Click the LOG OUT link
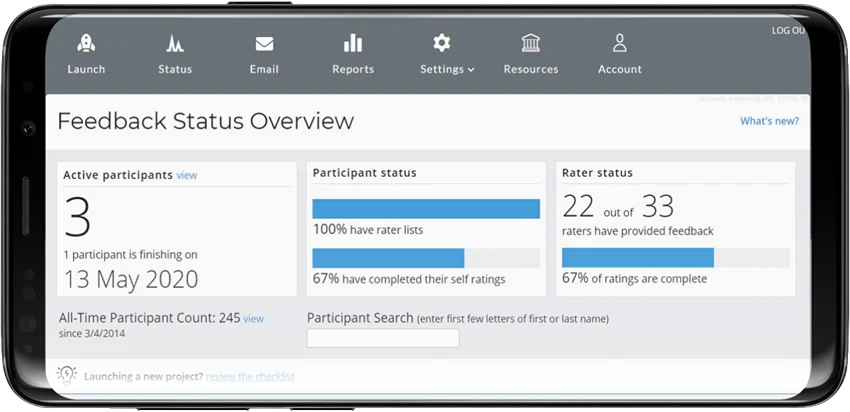The image size is (850, 412). (789, 30)
